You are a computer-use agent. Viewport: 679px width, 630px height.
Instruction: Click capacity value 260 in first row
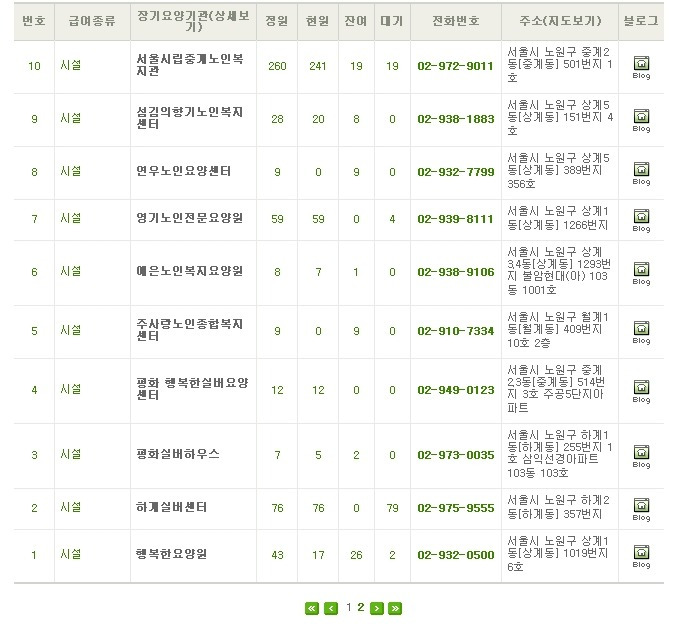coord(277,66)
